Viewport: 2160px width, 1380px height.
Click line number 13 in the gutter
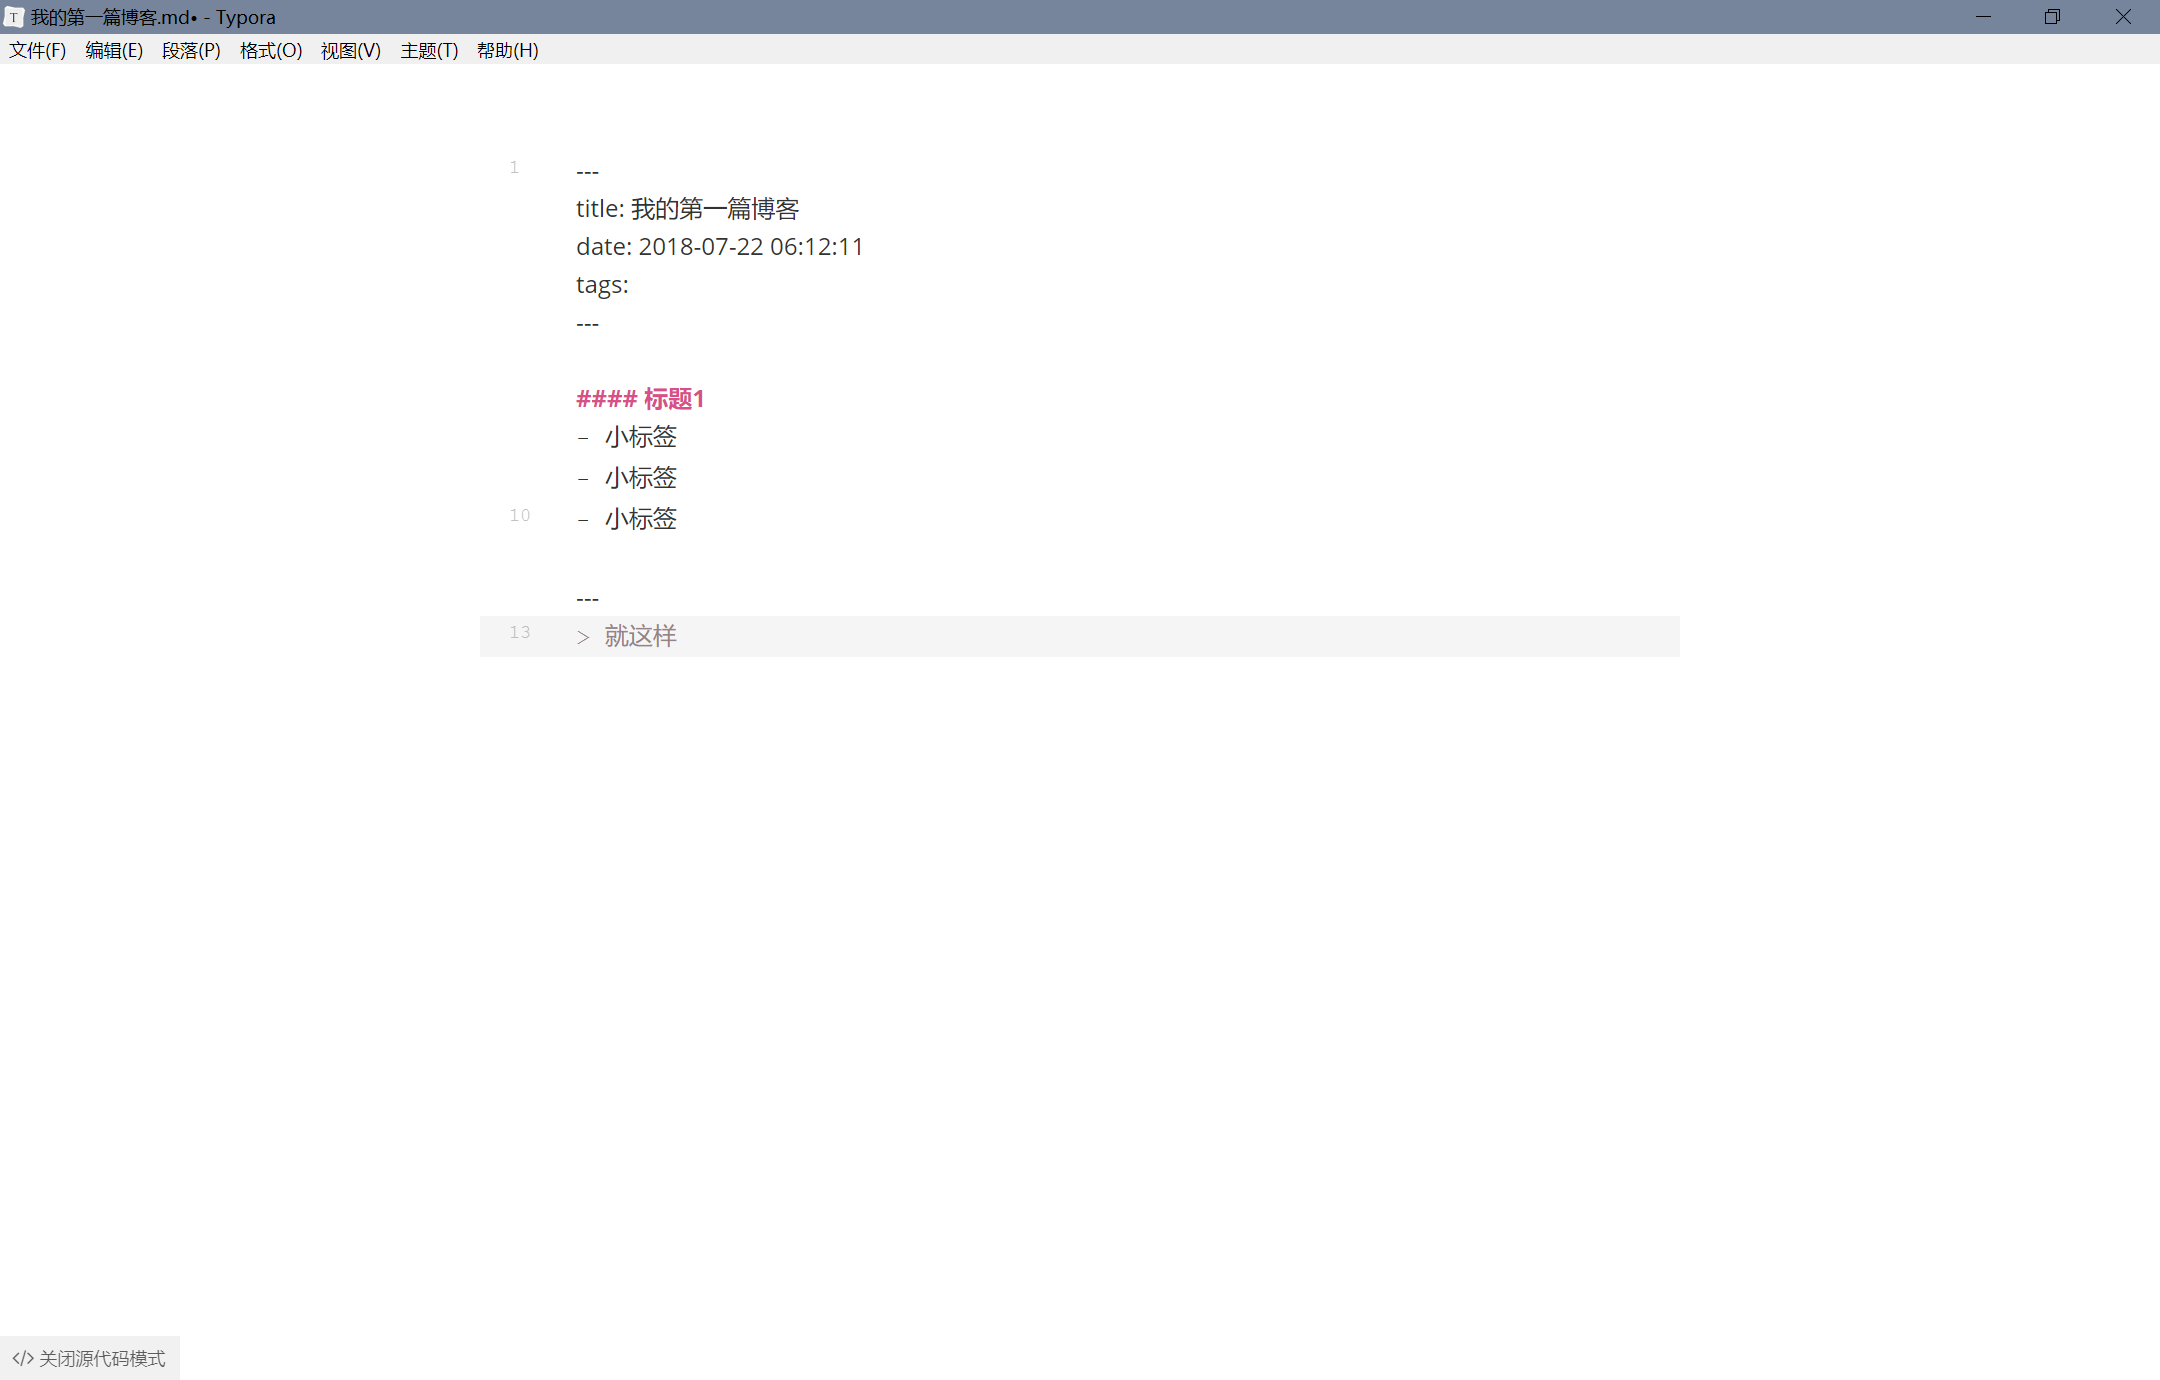point(519,632)
